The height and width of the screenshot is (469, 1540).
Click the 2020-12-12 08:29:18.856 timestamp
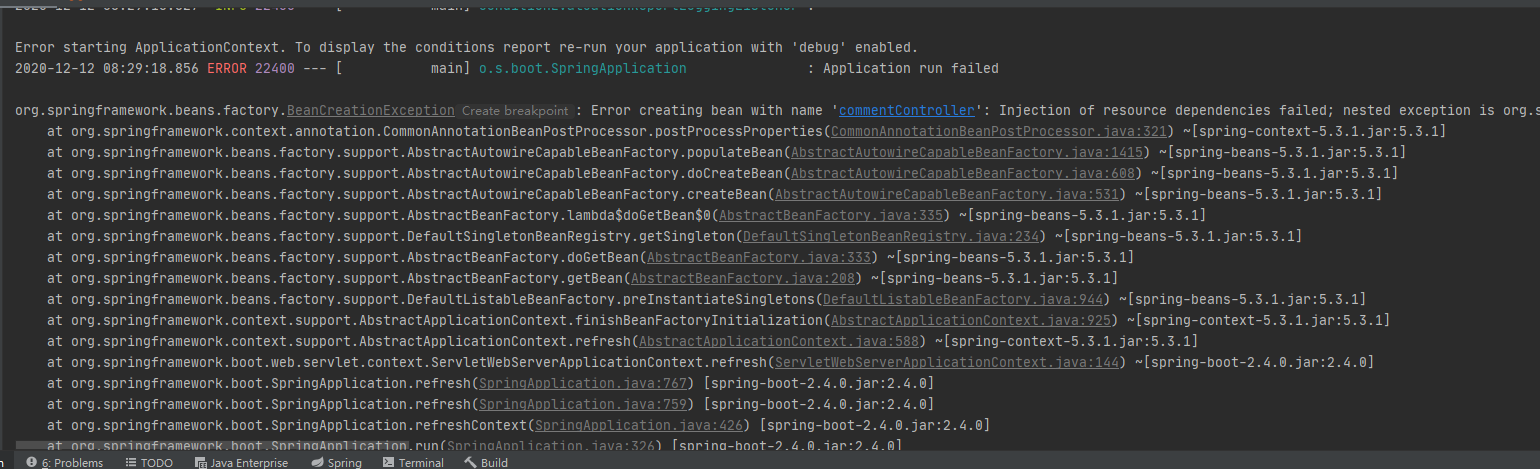click(x=107, y=68)
